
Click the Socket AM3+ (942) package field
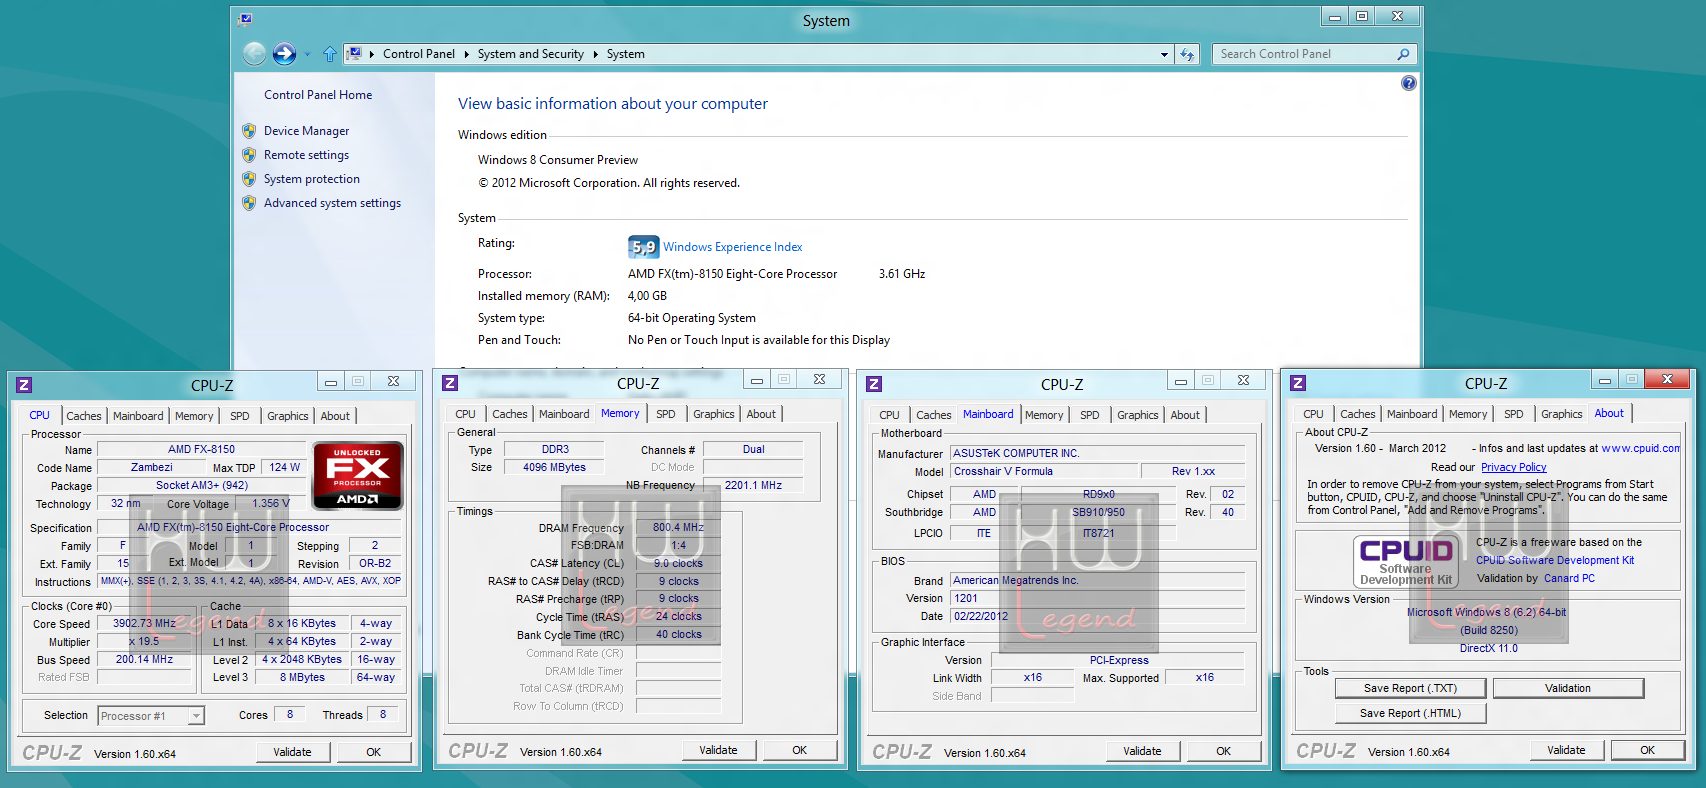point(202,485)
